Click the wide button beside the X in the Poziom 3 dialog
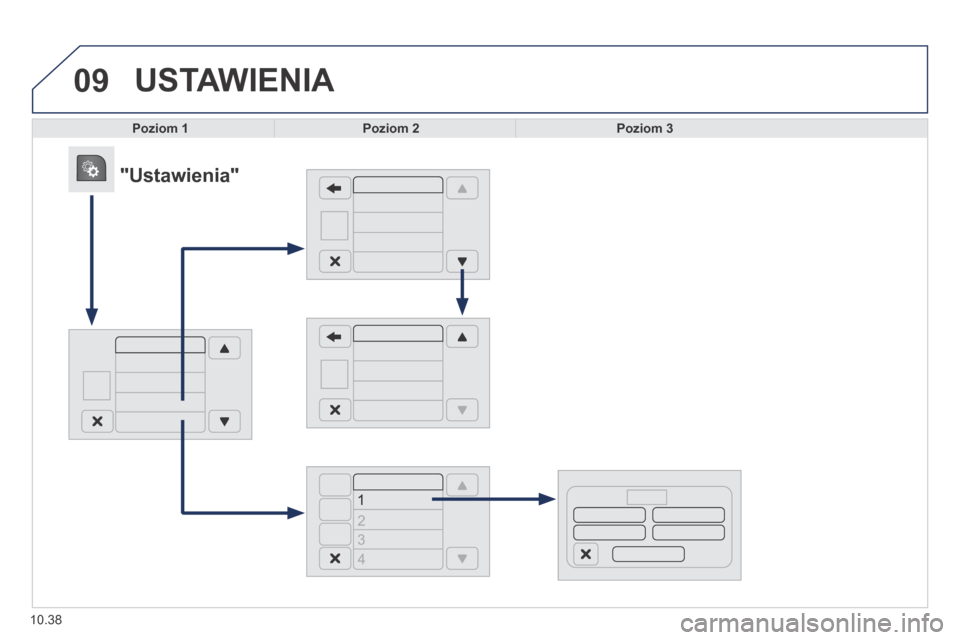 (x=648, y=554)
